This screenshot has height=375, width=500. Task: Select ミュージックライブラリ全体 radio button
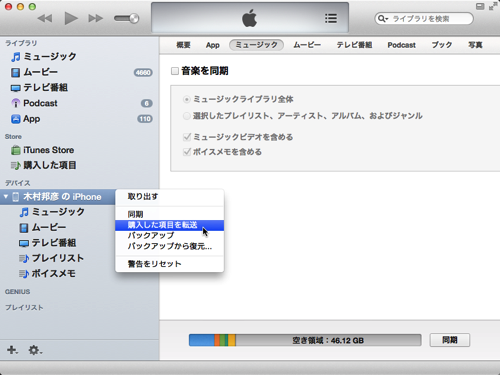pyautogui.click(x=187, y=99)
